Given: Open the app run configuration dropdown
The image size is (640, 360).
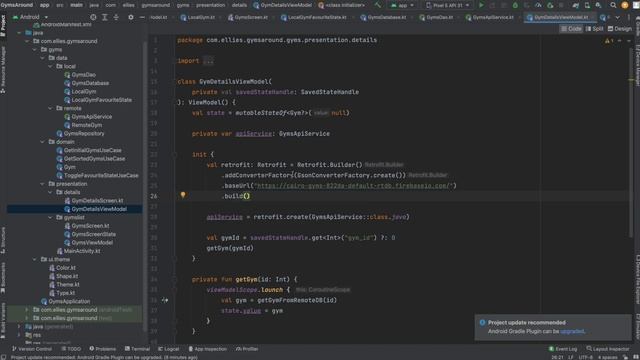Looking at the screenshot, I should click(x=402, y=5).
